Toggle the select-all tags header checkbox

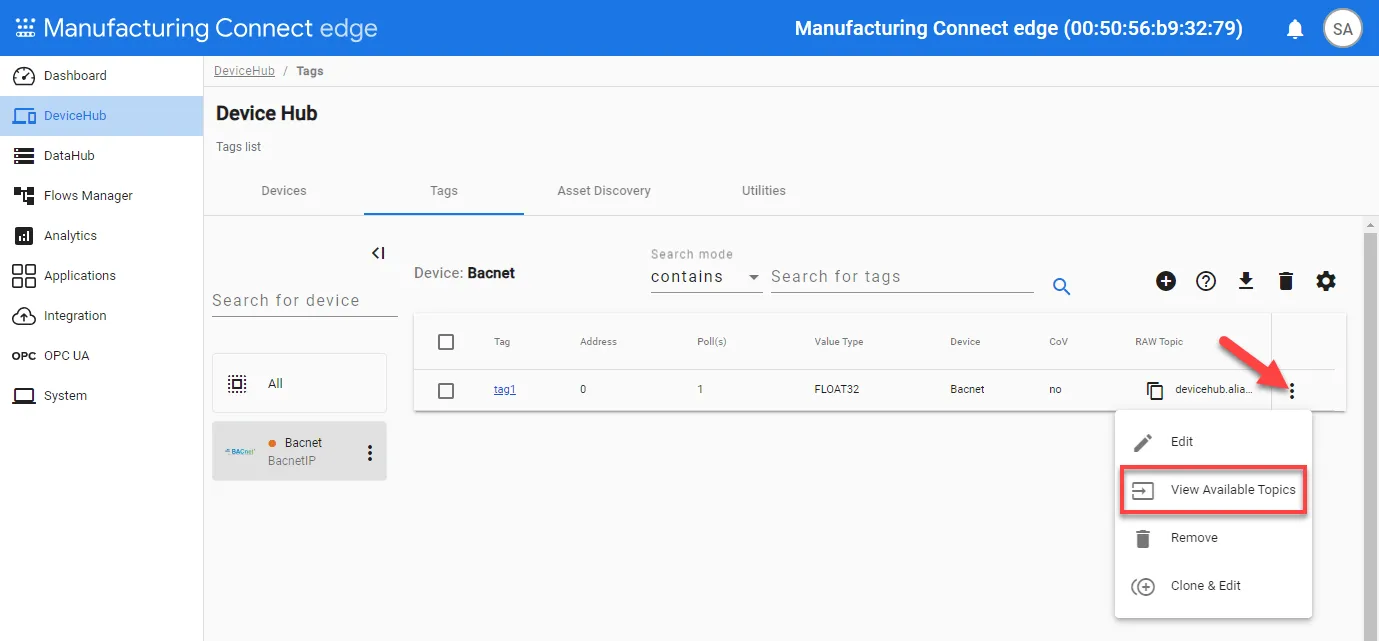coord(446,342)
